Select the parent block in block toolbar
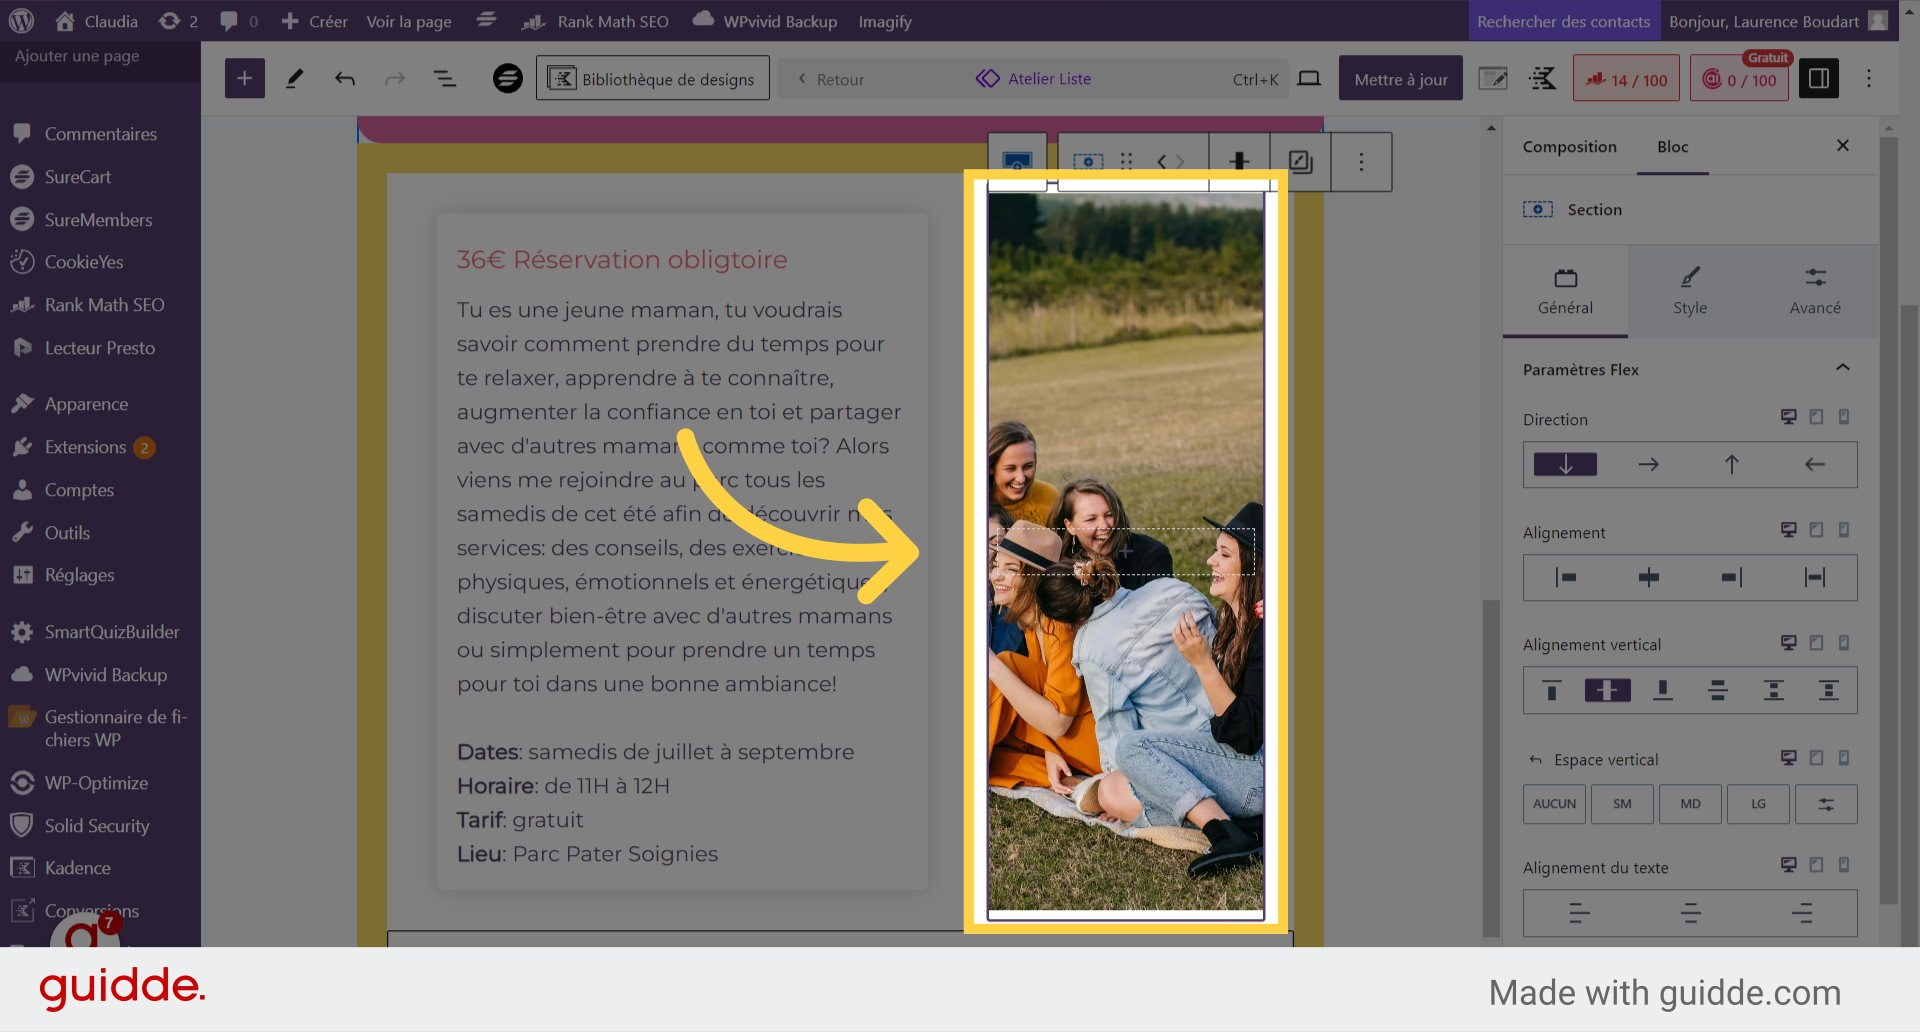1920x1032 pixels. click(1017, 161)
